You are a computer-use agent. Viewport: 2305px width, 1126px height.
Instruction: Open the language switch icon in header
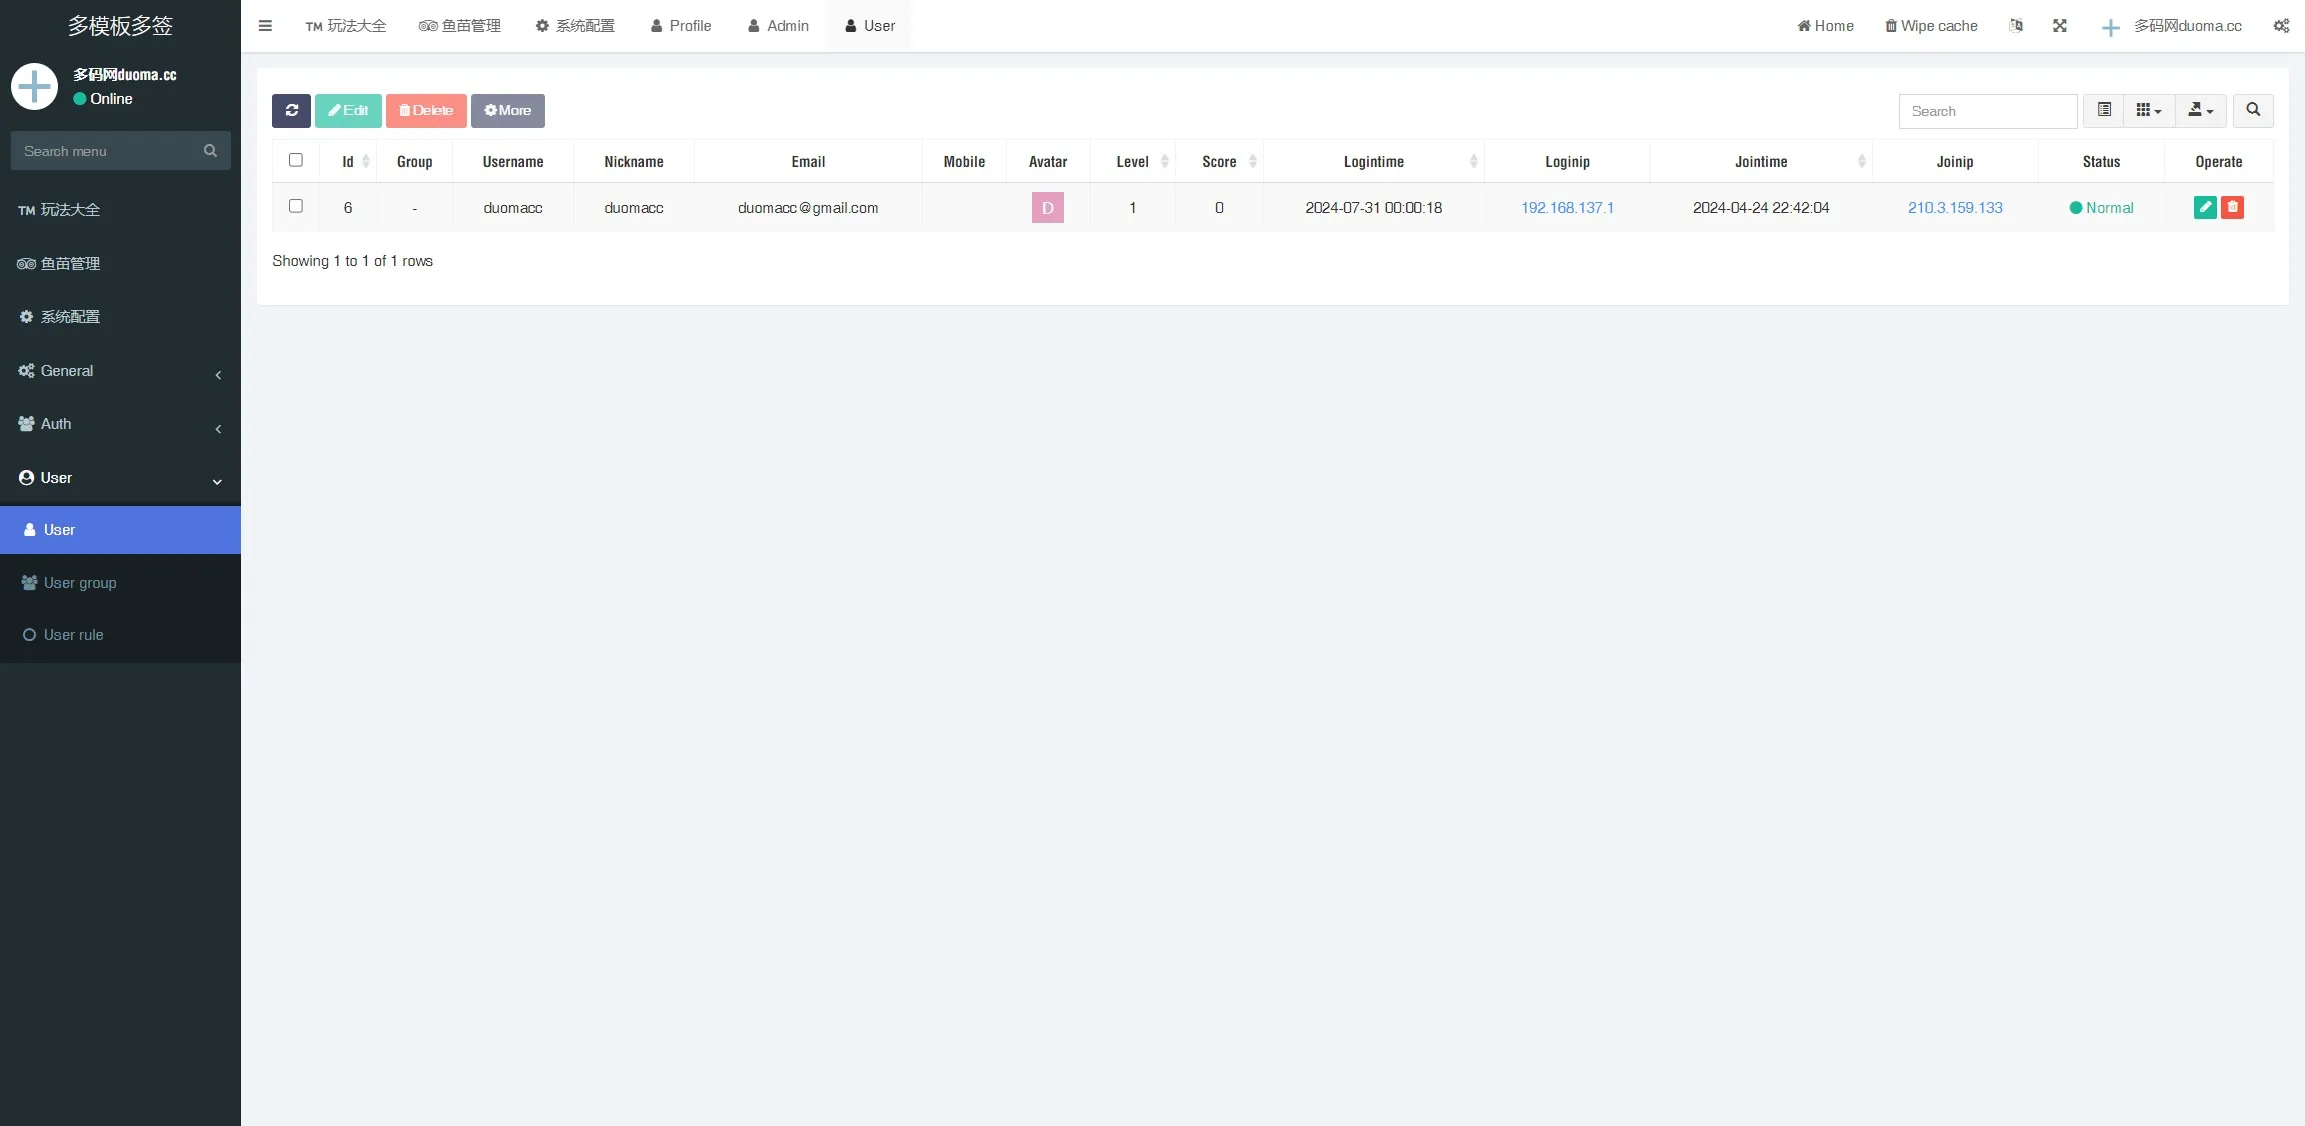click(2016, 26)
